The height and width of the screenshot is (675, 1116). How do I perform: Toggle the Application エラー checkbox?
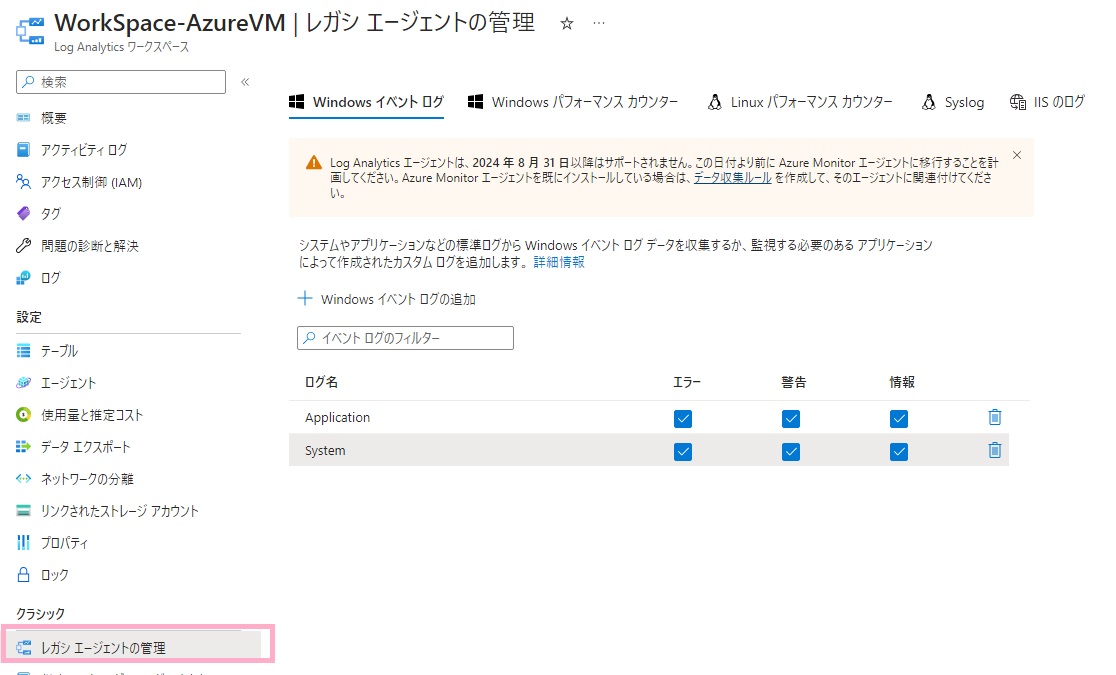pos(683,419)
